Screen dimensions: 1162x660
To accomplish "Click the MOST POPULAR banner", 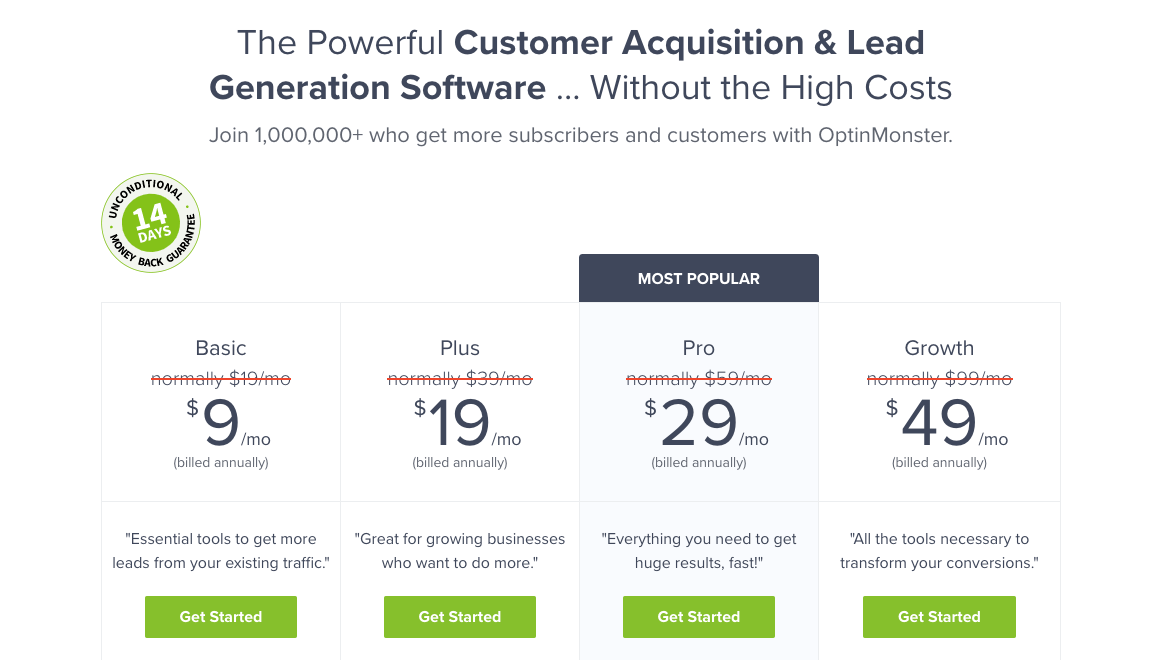I will (x=698, y=278).
